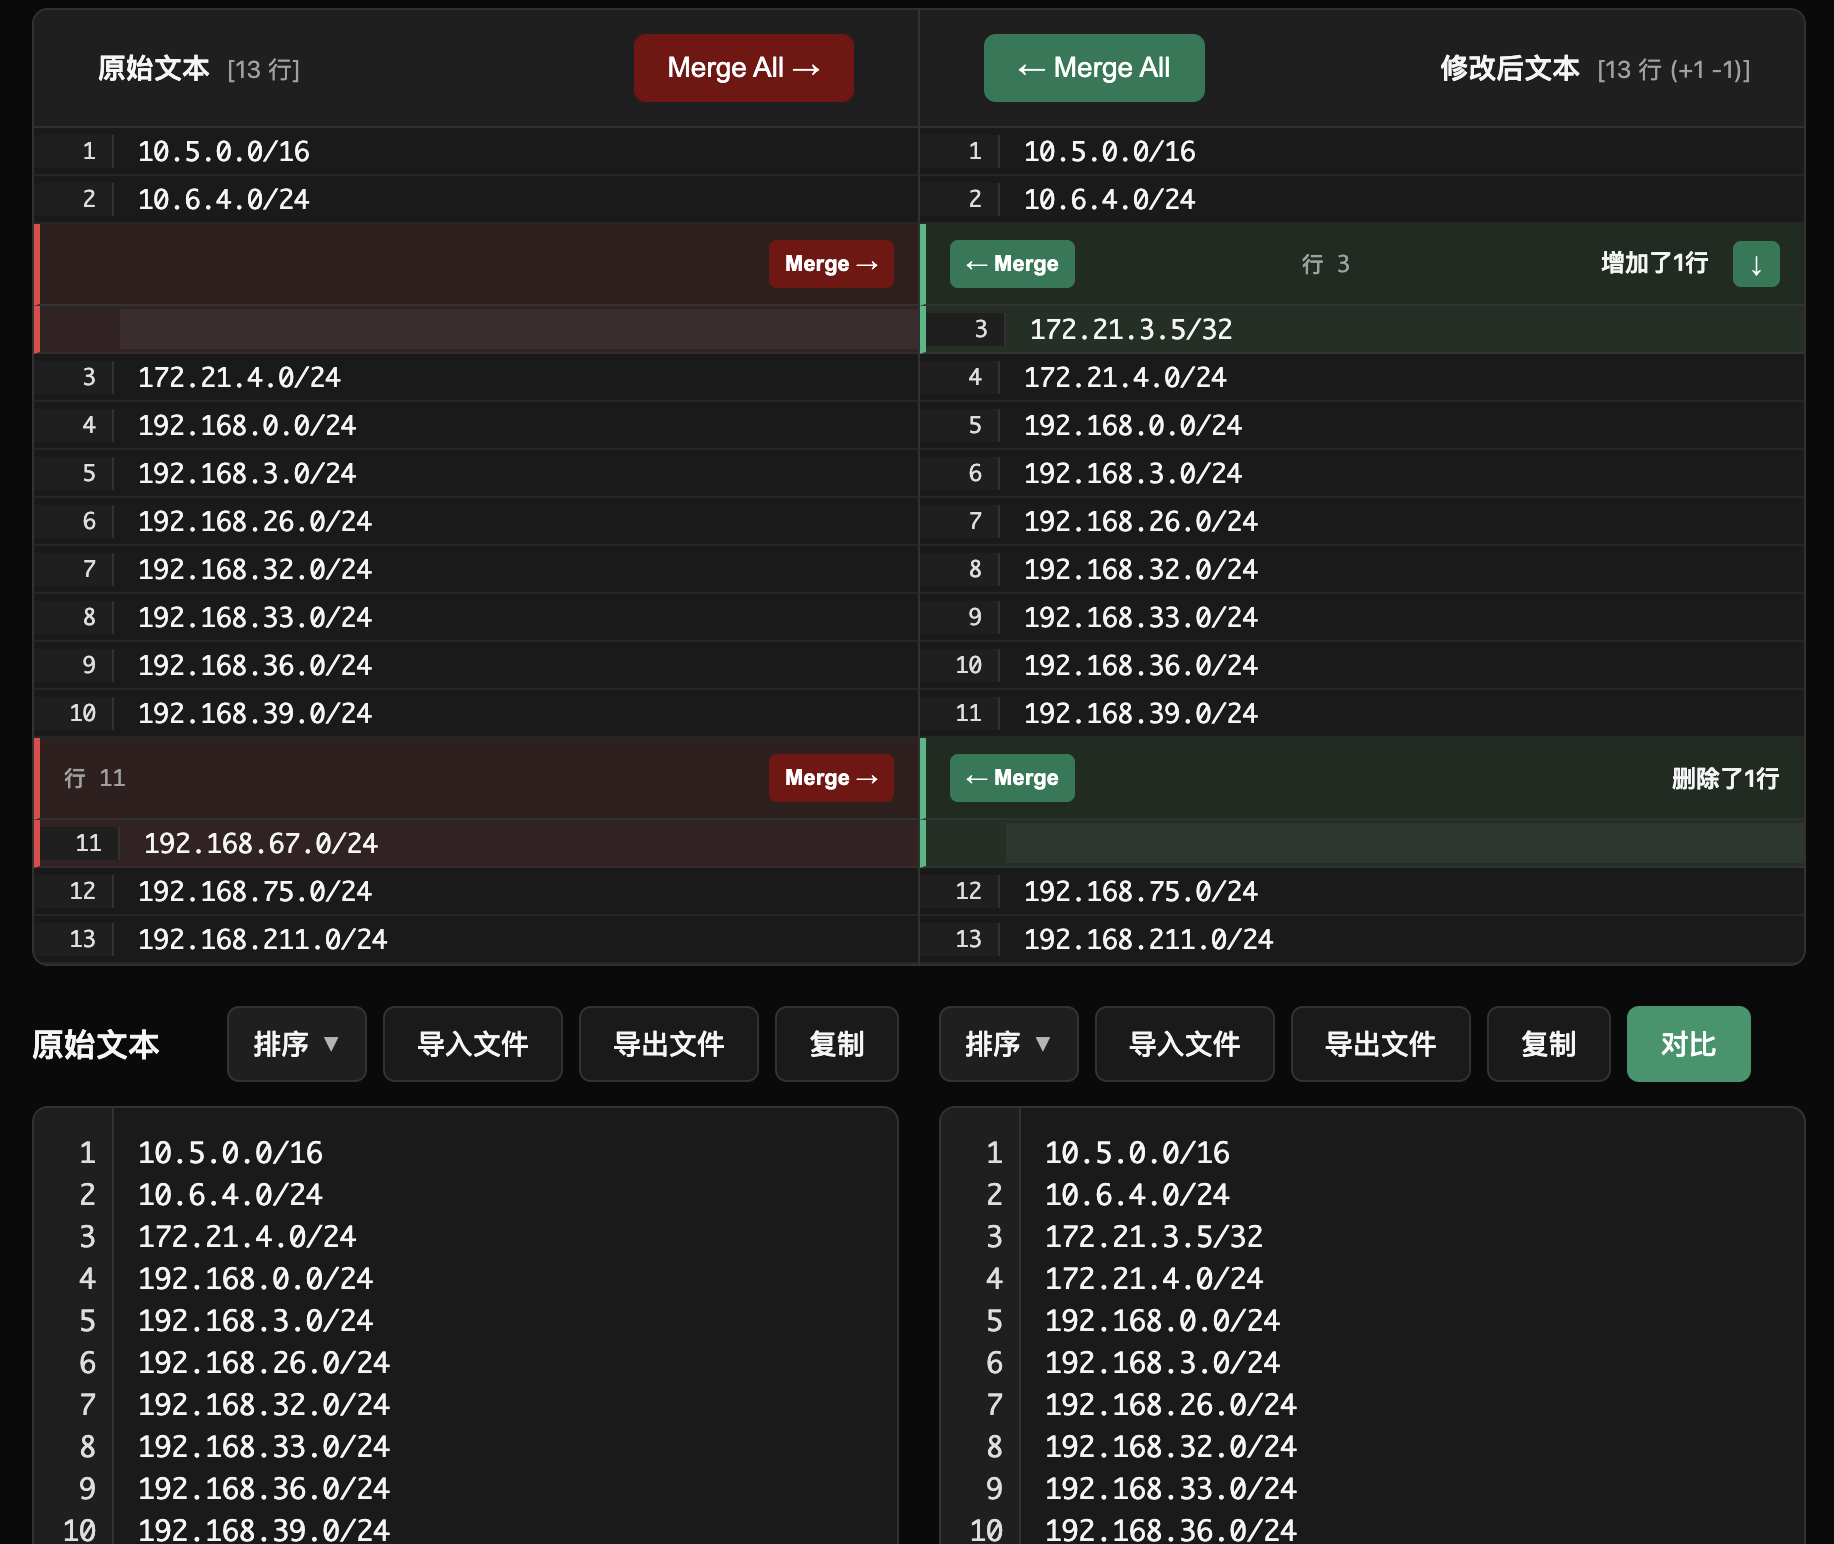Run comparison with the 对比 button
The height and width of the screenshot is (1544, 1834).
point(1689,1044)
